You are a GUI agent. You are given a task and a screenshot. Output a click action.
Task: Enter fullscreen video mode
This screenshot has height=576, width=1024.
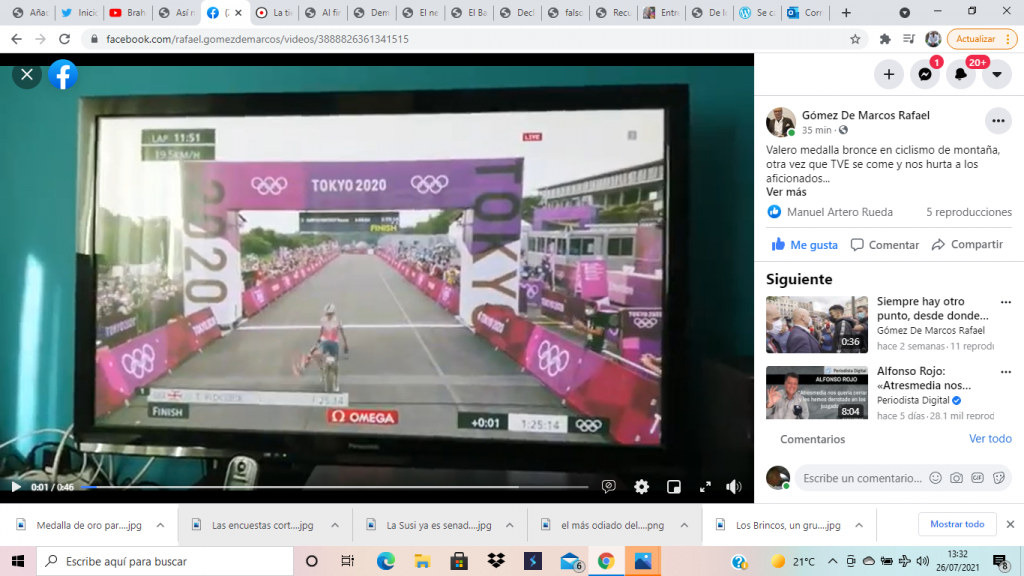click(x=705, y=487)
